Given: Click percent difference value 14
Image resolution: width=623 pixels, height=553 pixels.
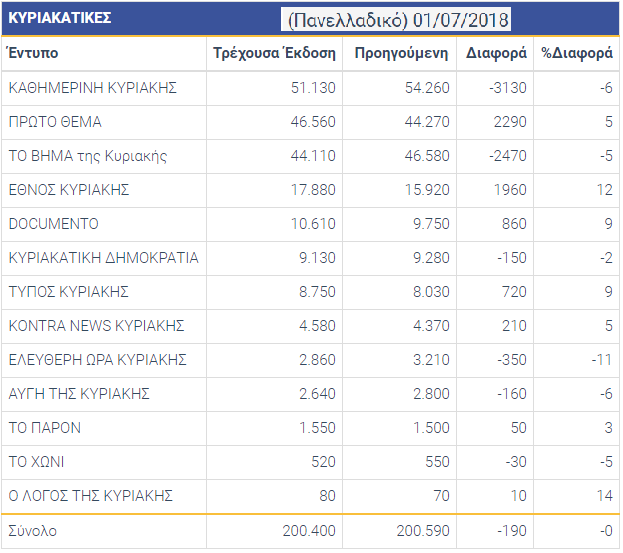Looking at the screenshot, I should [605, 496].
